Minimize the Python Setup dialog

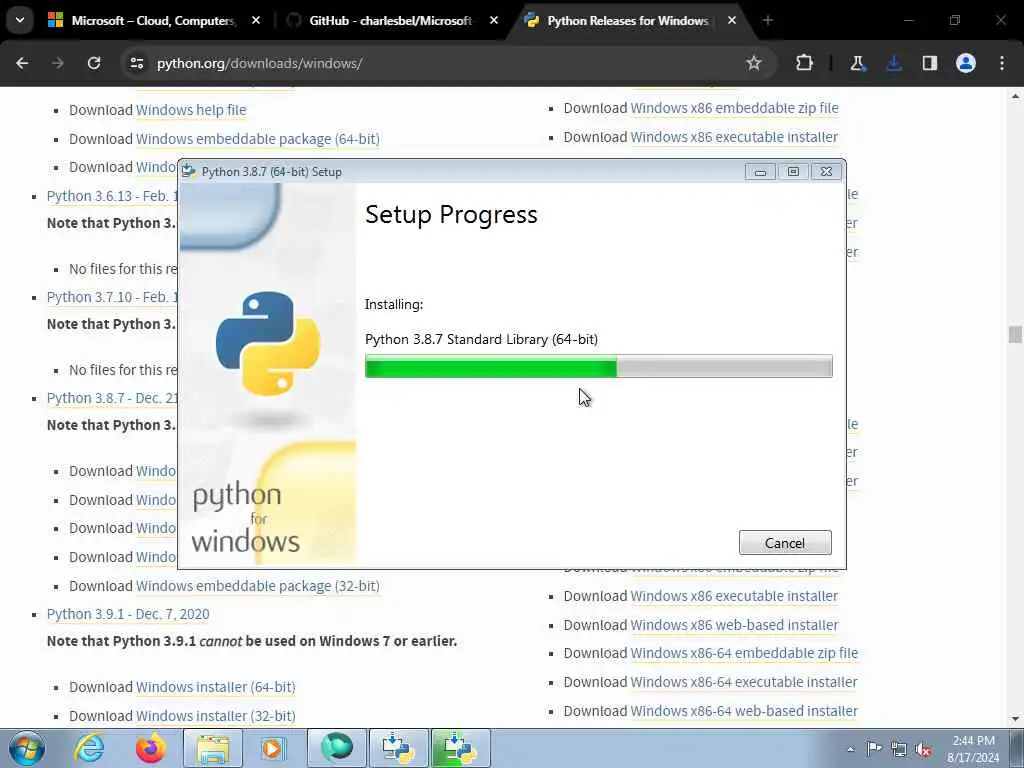click(760, 172)
